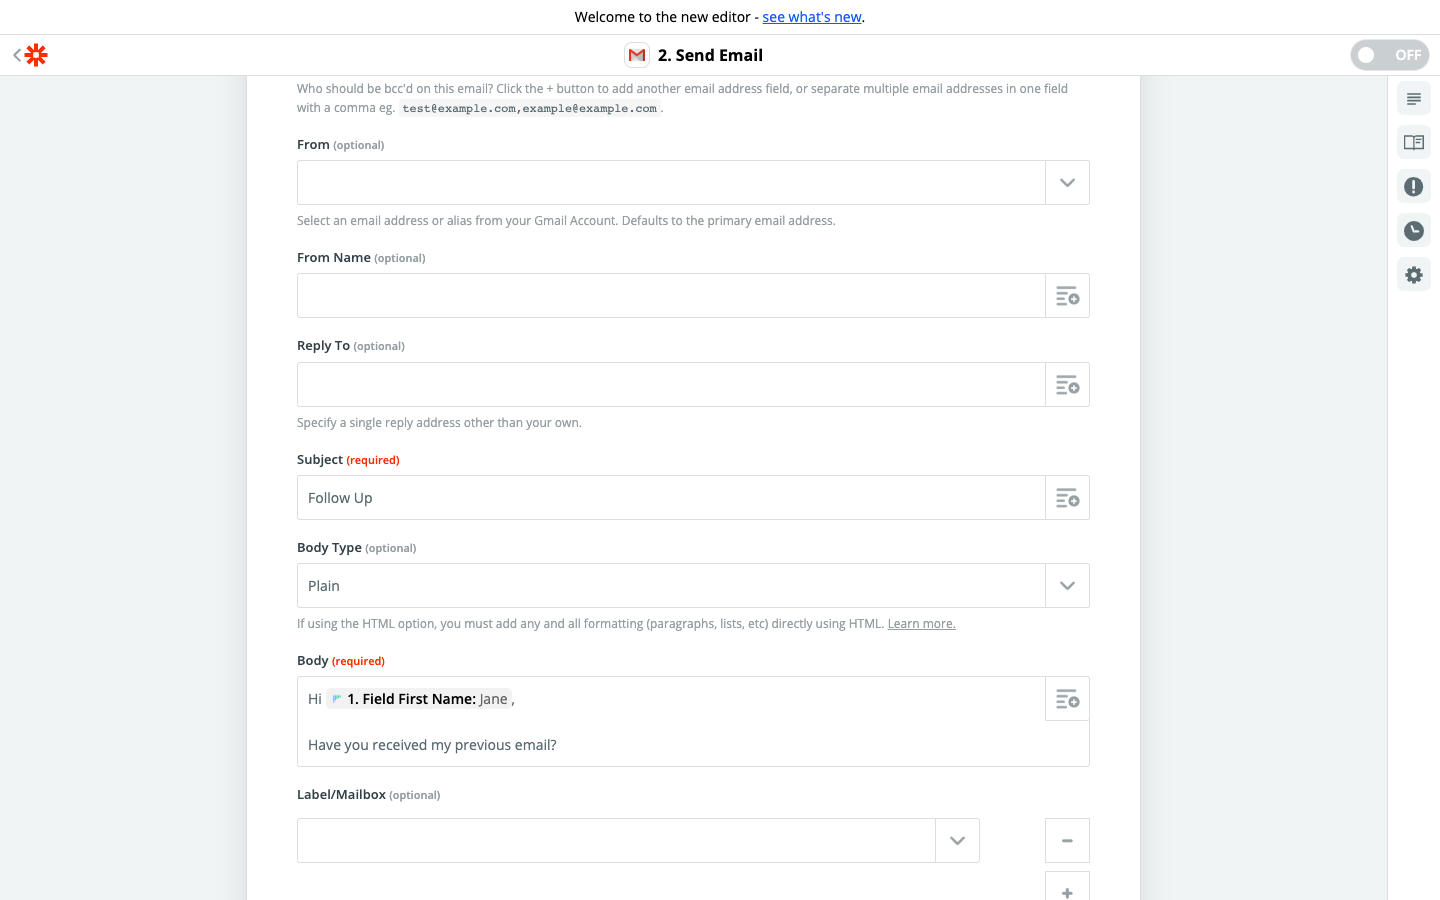Click the Gmail icon in the header
Viewport: 1440px width, 900px height.
[637, 55]
